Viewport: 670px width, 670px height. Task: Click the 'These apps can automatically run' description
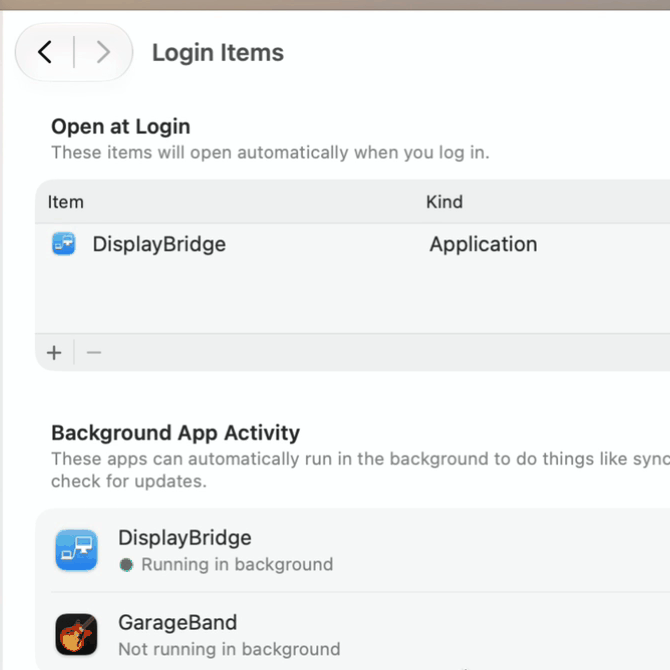click(x=360, y=470)
